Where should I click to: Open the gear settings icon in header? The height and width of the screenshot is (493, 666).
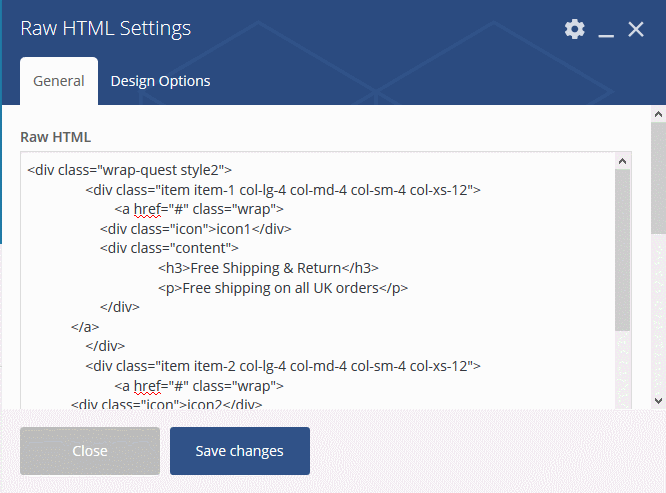574,29
